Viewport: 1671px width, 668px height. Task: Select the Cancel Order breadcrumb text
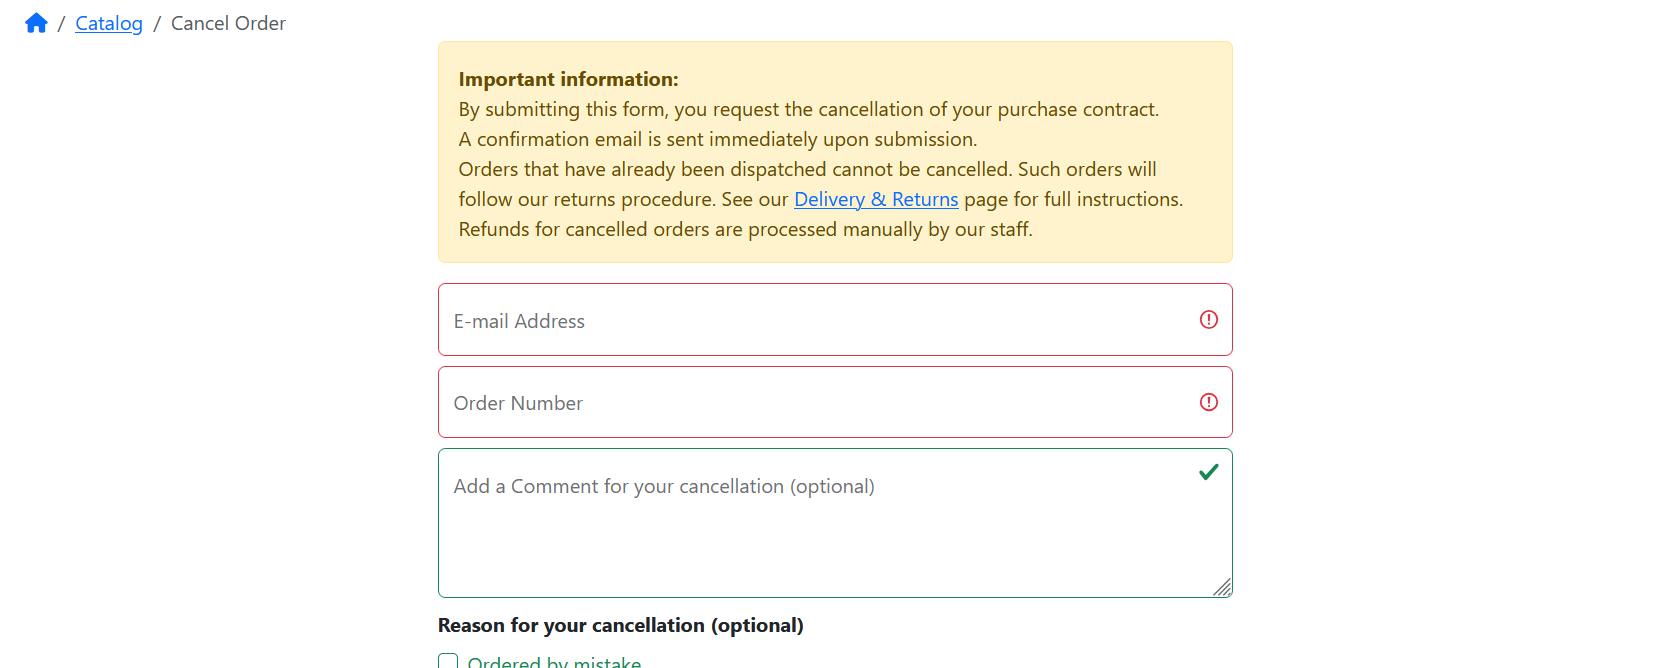[228, 23]
